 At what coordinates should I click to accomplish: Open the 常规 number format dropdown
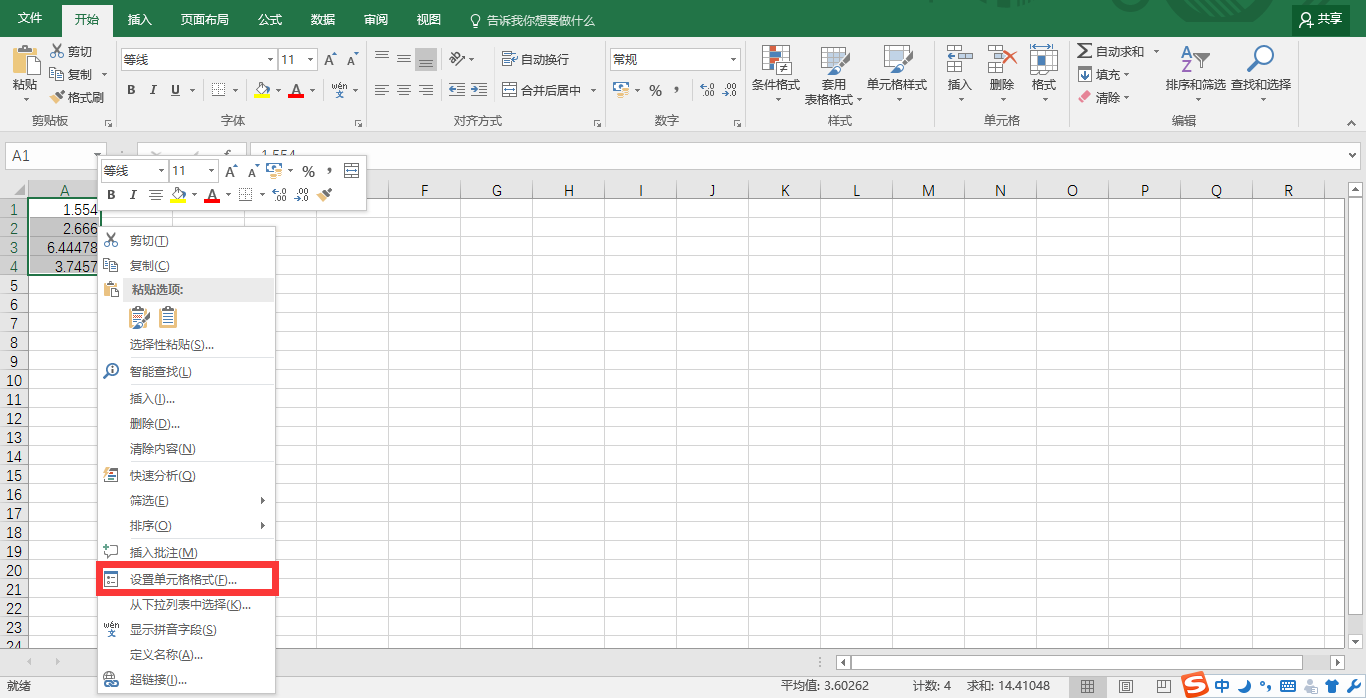[734, 60]
